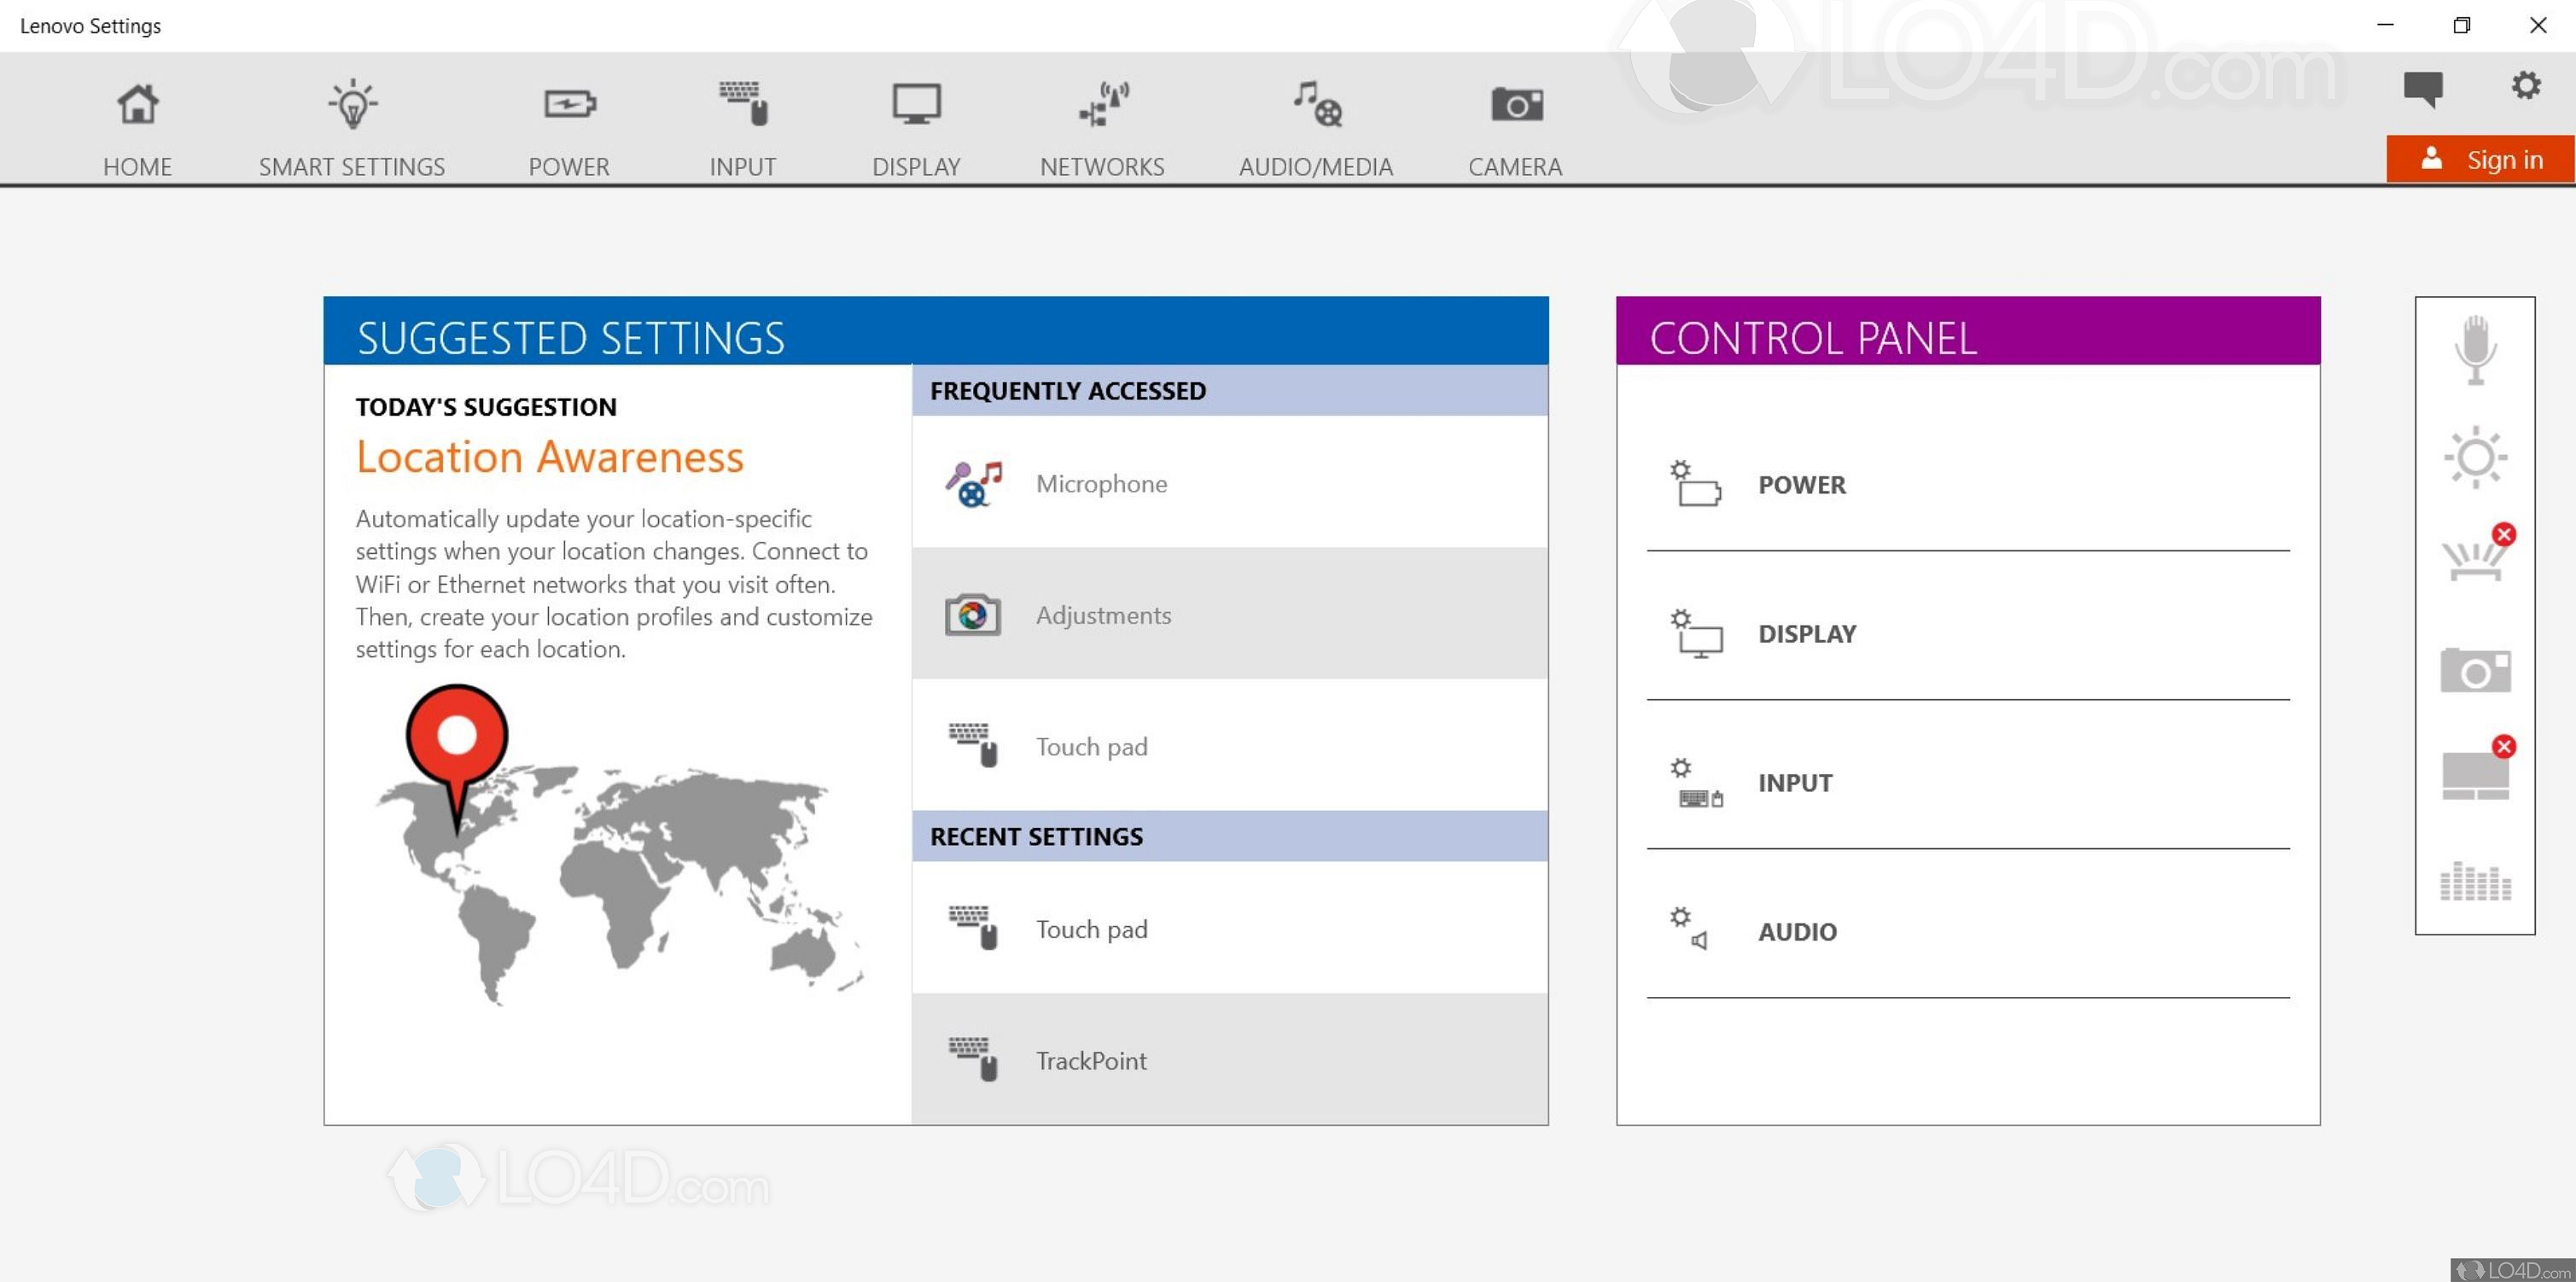Go to the Home tab

tap(137, 128)
